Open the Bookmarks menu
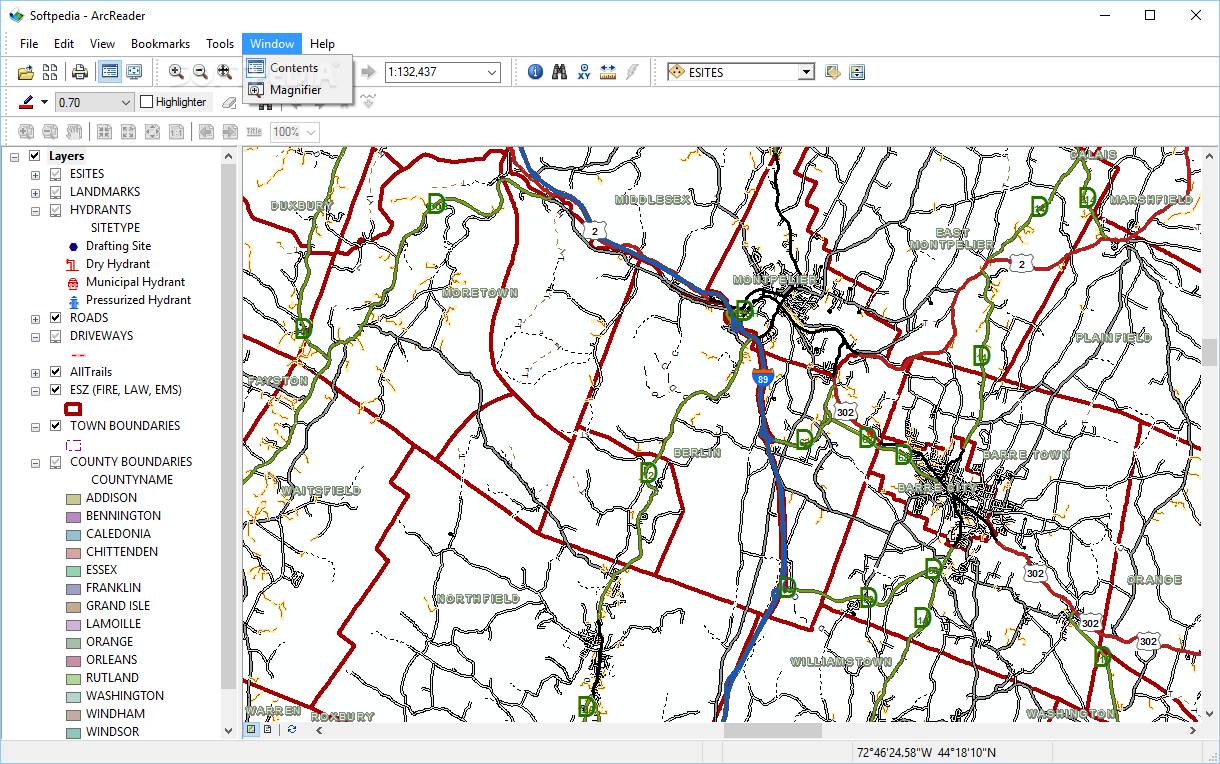 point(160,44)
